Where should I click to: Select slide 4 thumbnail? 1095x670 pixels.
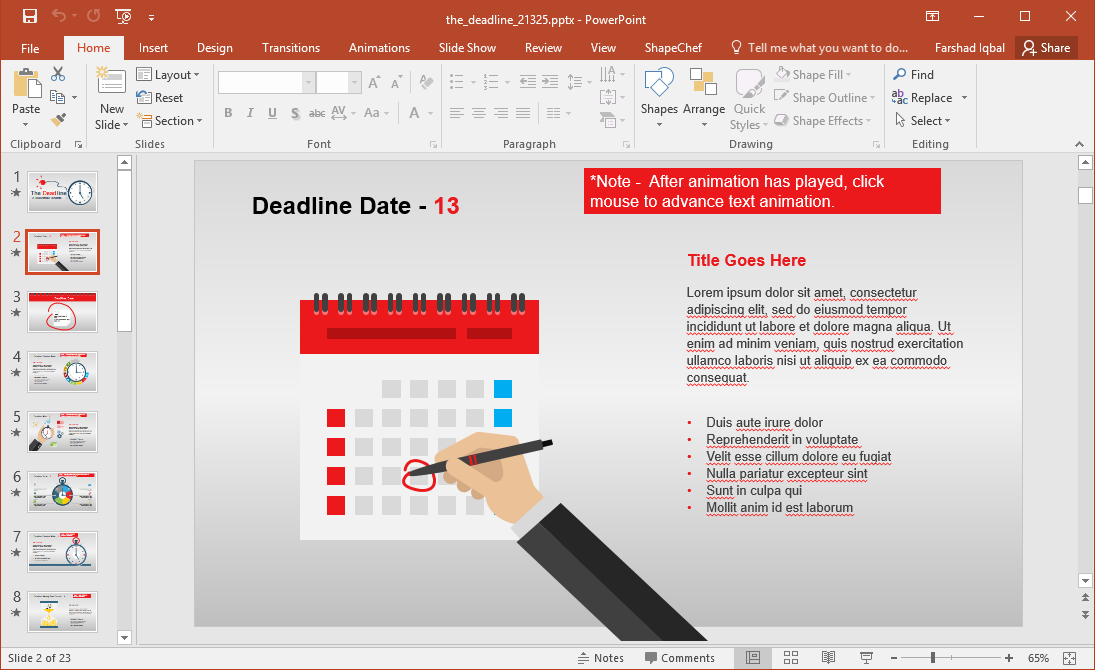point(62,371)
